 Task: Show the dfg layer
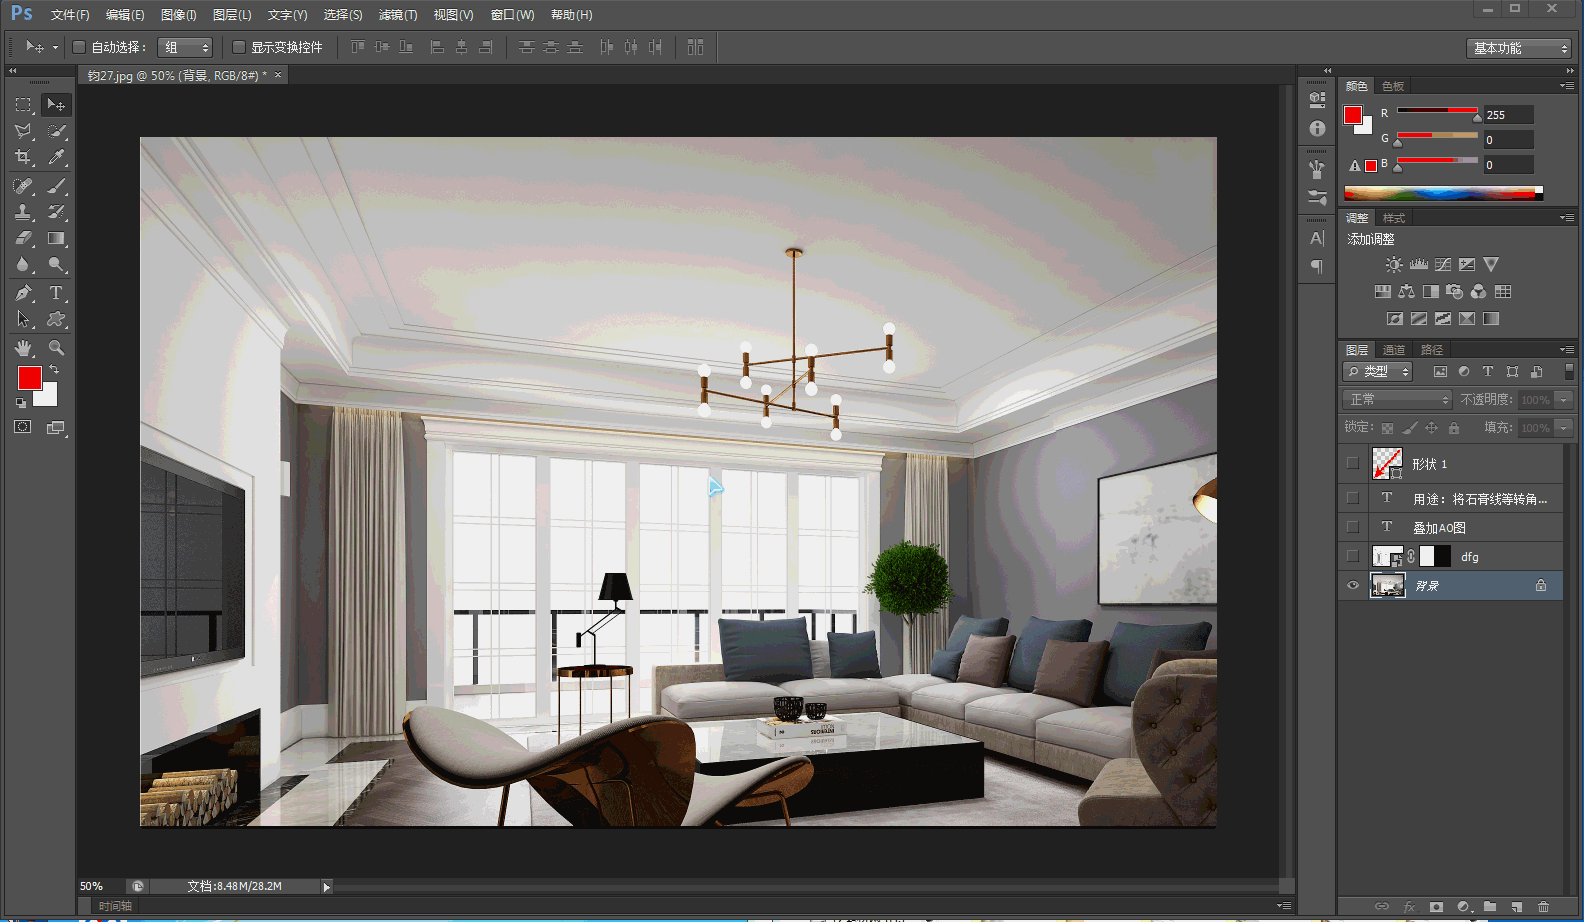click(1353, 555)
